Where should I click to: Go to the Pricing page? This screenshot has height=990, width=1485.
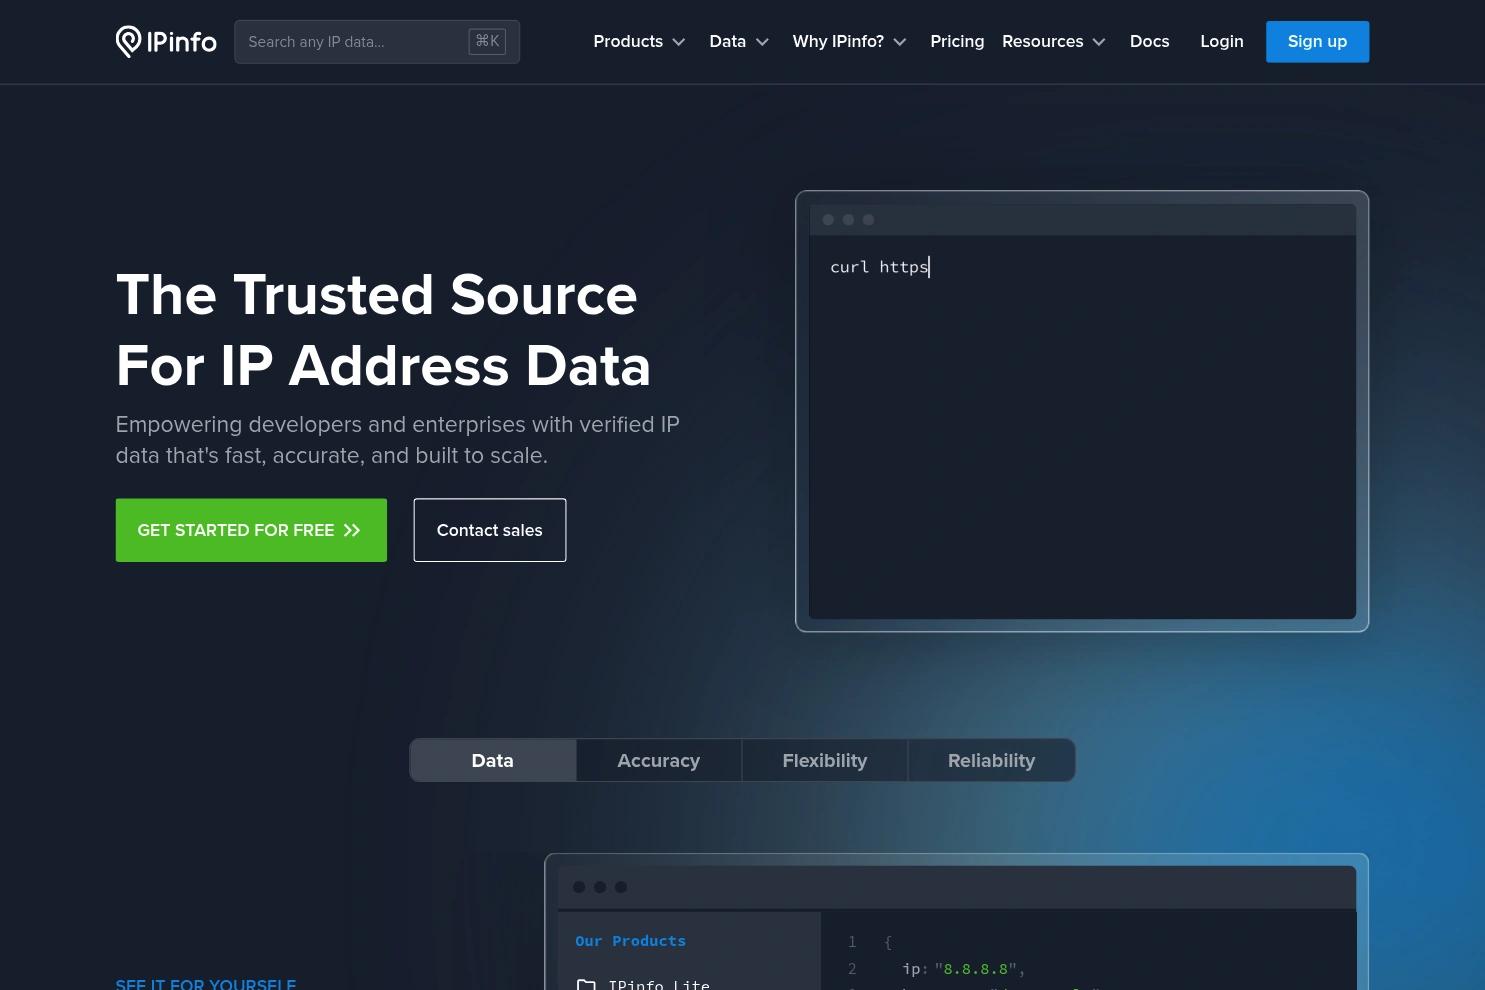(x=957, y=41)
